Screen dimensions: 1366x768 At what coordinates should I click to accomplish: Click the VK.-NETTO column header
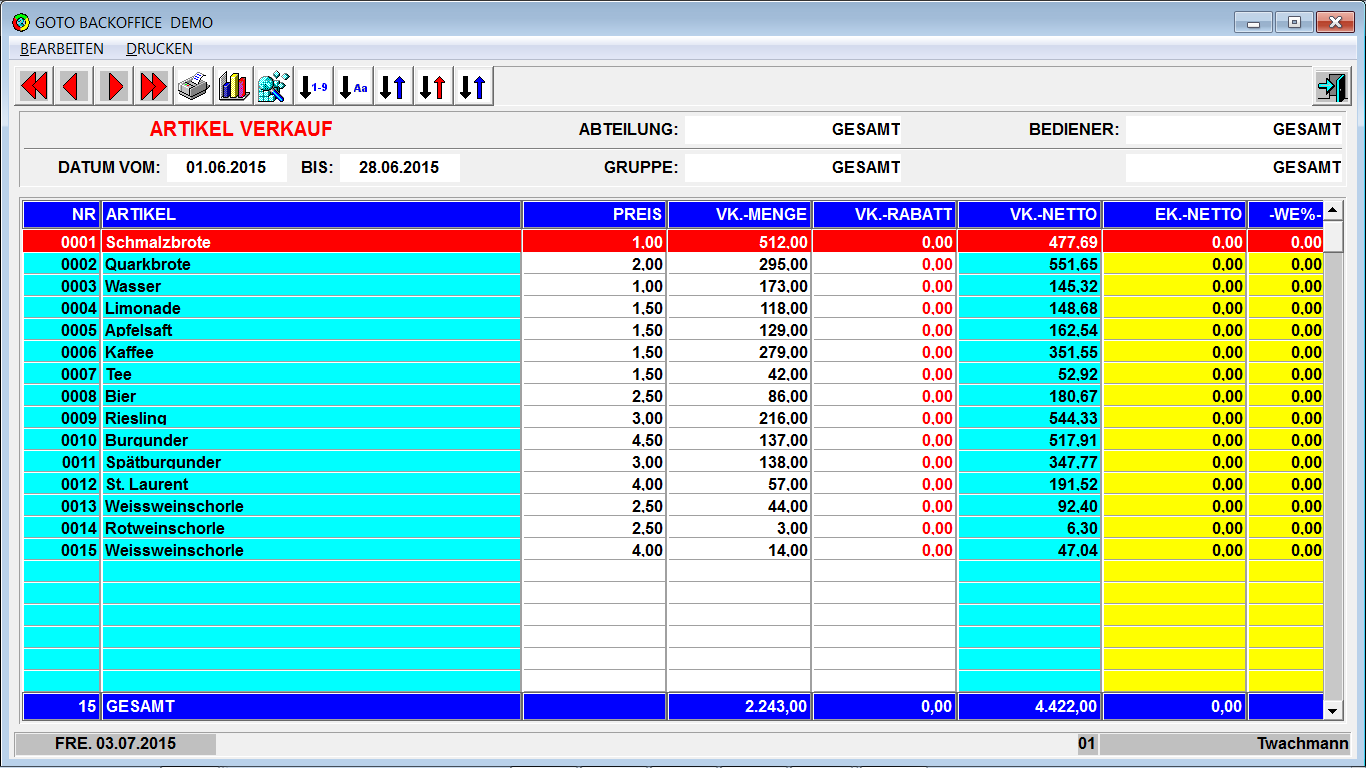coord(1029,214)
